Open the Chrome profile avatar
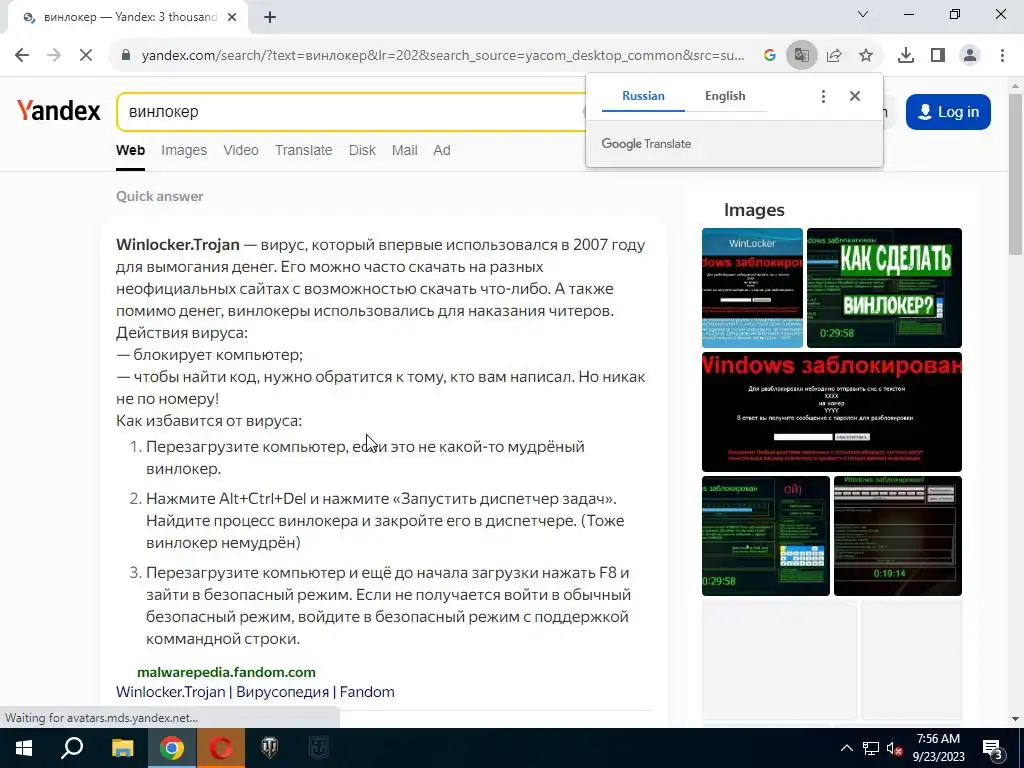This screenshot has width=1024, height=768. point(970,56)
